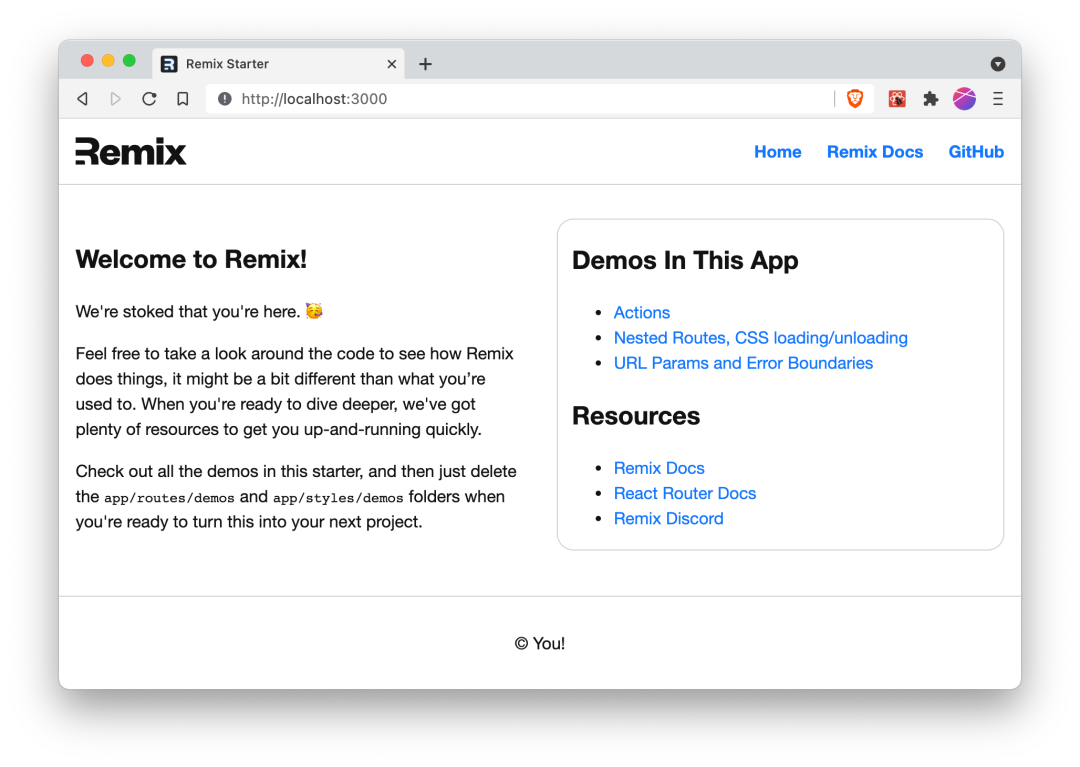Go to Home in the navigation
Image resolution: width=1080 pixels, height=767 pixels.
tap(778, 151)
